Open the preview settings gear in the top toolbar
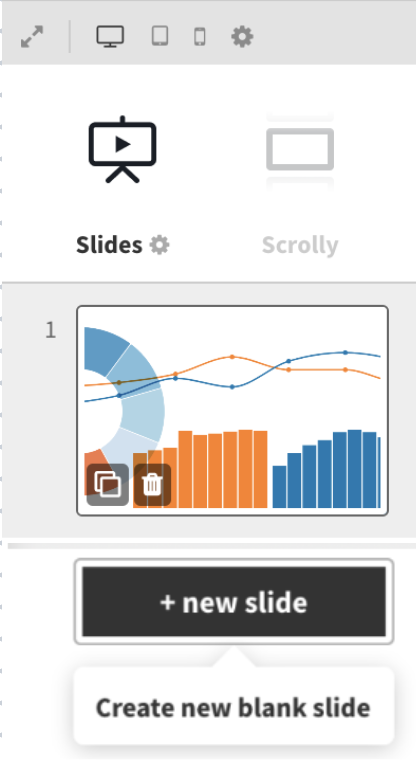416x764 pixels. point(242,37)
